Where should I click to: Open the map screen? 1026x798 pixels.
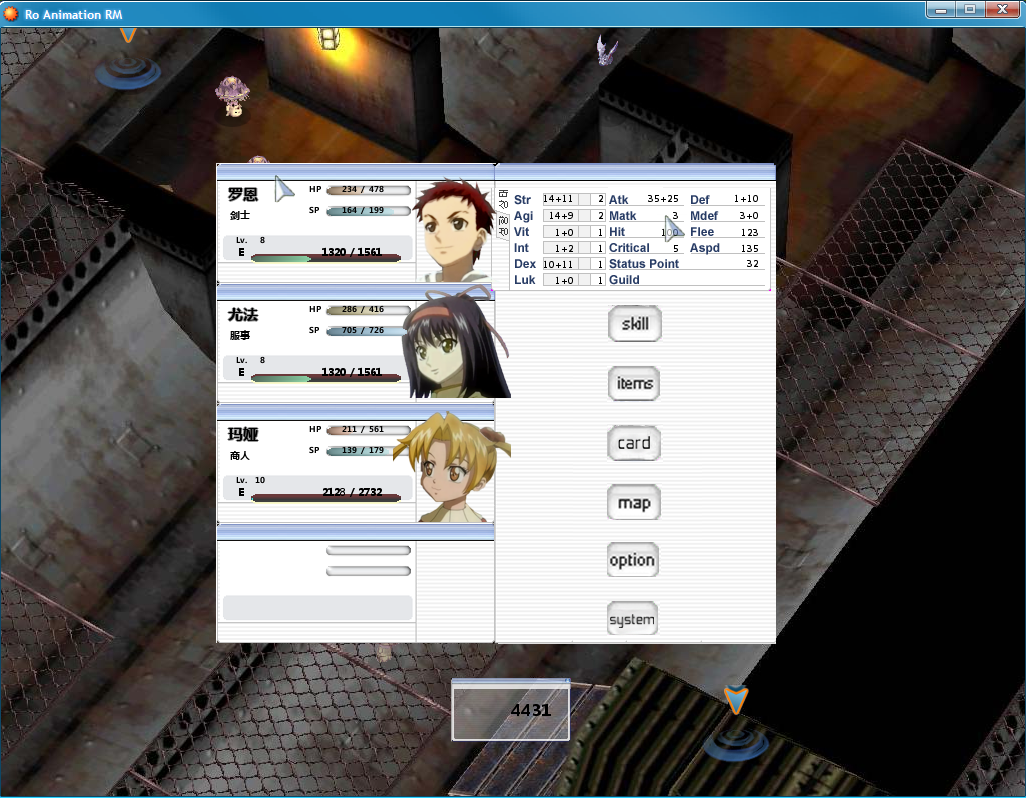tap(633, 502)
